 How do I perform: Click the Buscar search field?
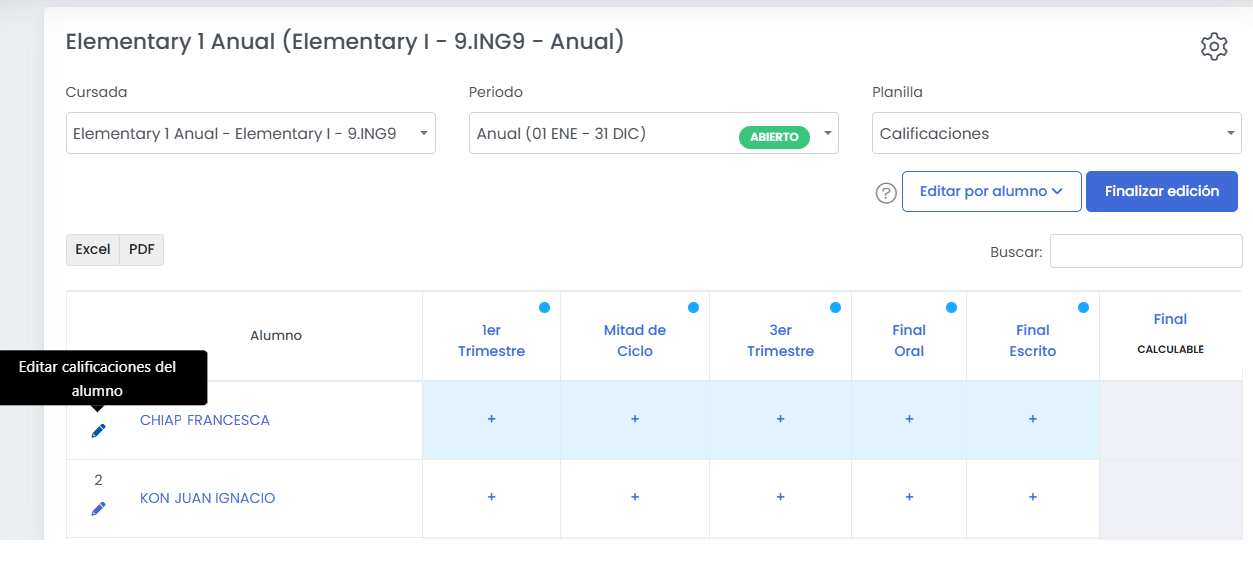(x=1146, y=251)
